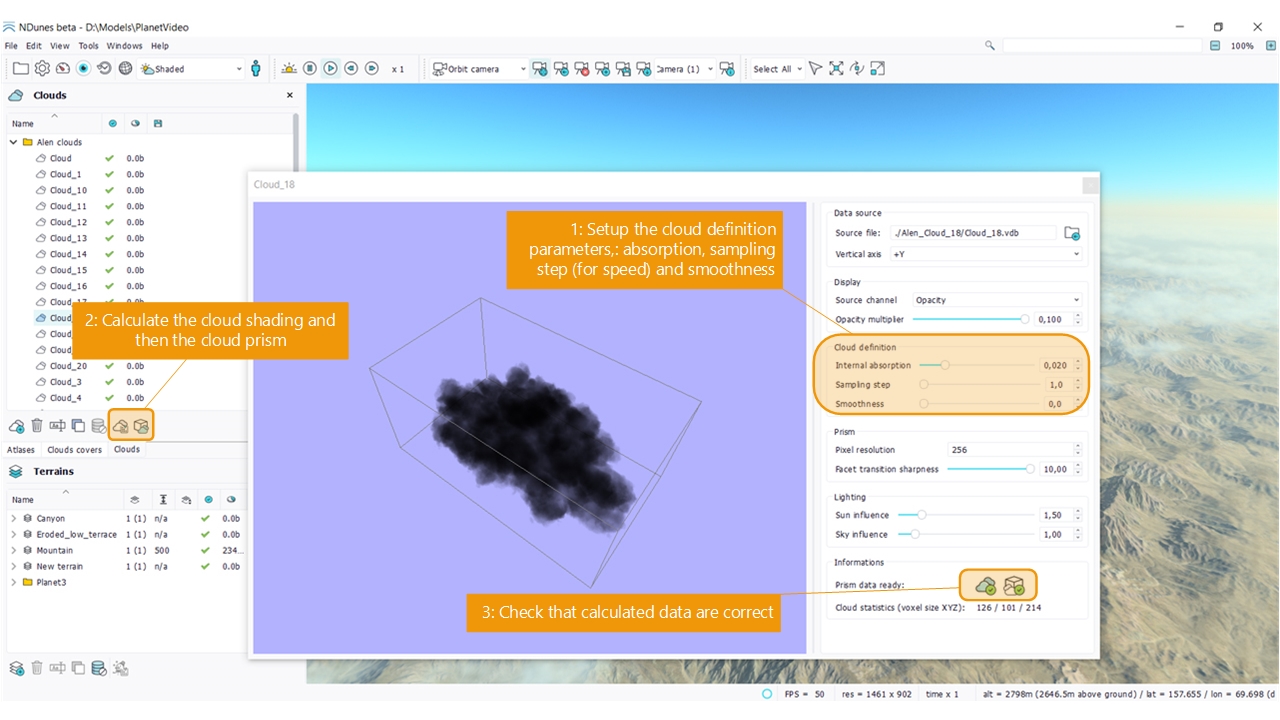Toggle the green checkmark for Mountain terrain

click(x=205, y=550)
